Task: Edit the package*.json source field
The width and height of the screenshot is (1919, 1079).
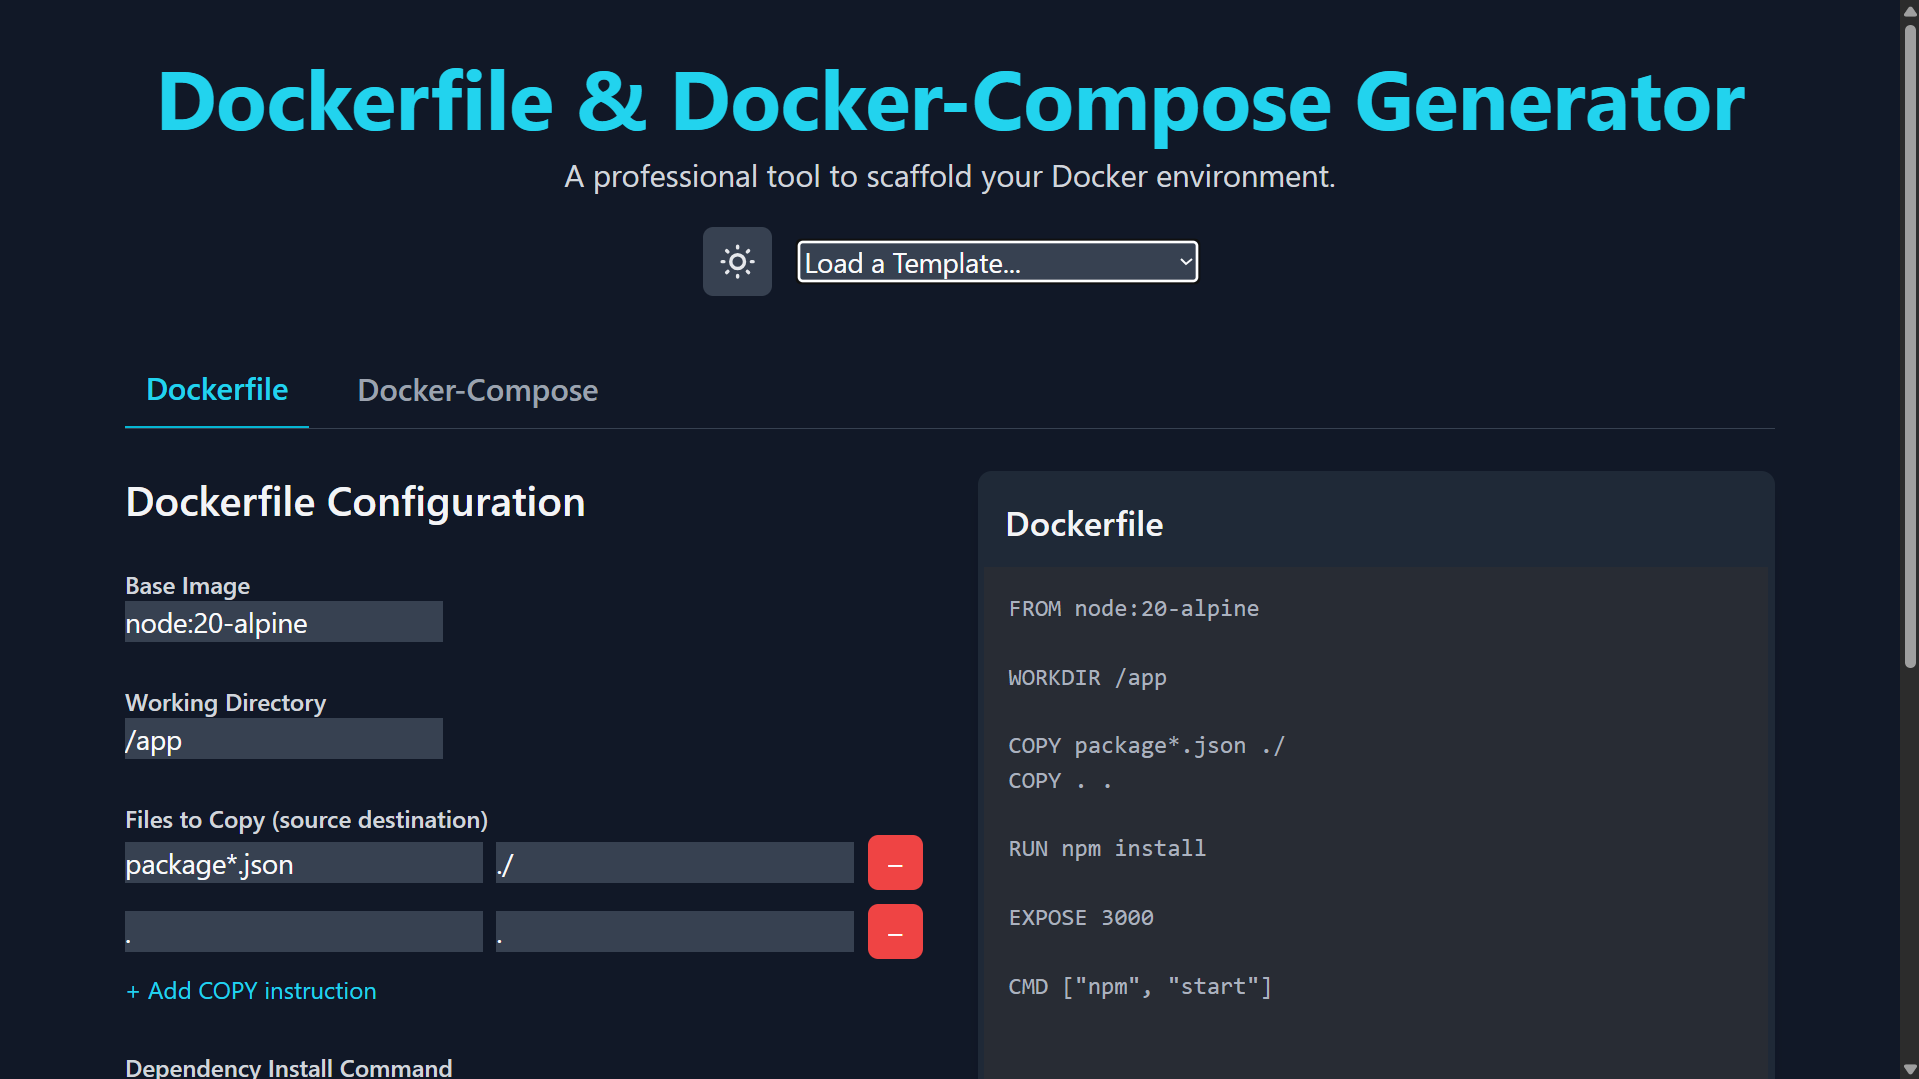Action: click(x=304, y=863)
